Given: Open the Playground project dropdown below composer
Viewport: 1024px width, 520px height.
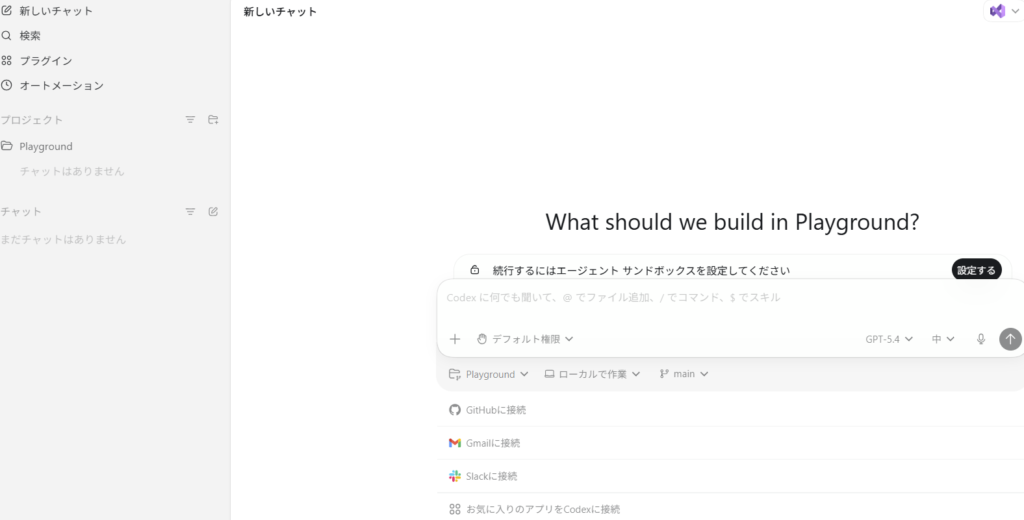Looking at the screenshot, I should pyautogui.click(x=489, y=374).
